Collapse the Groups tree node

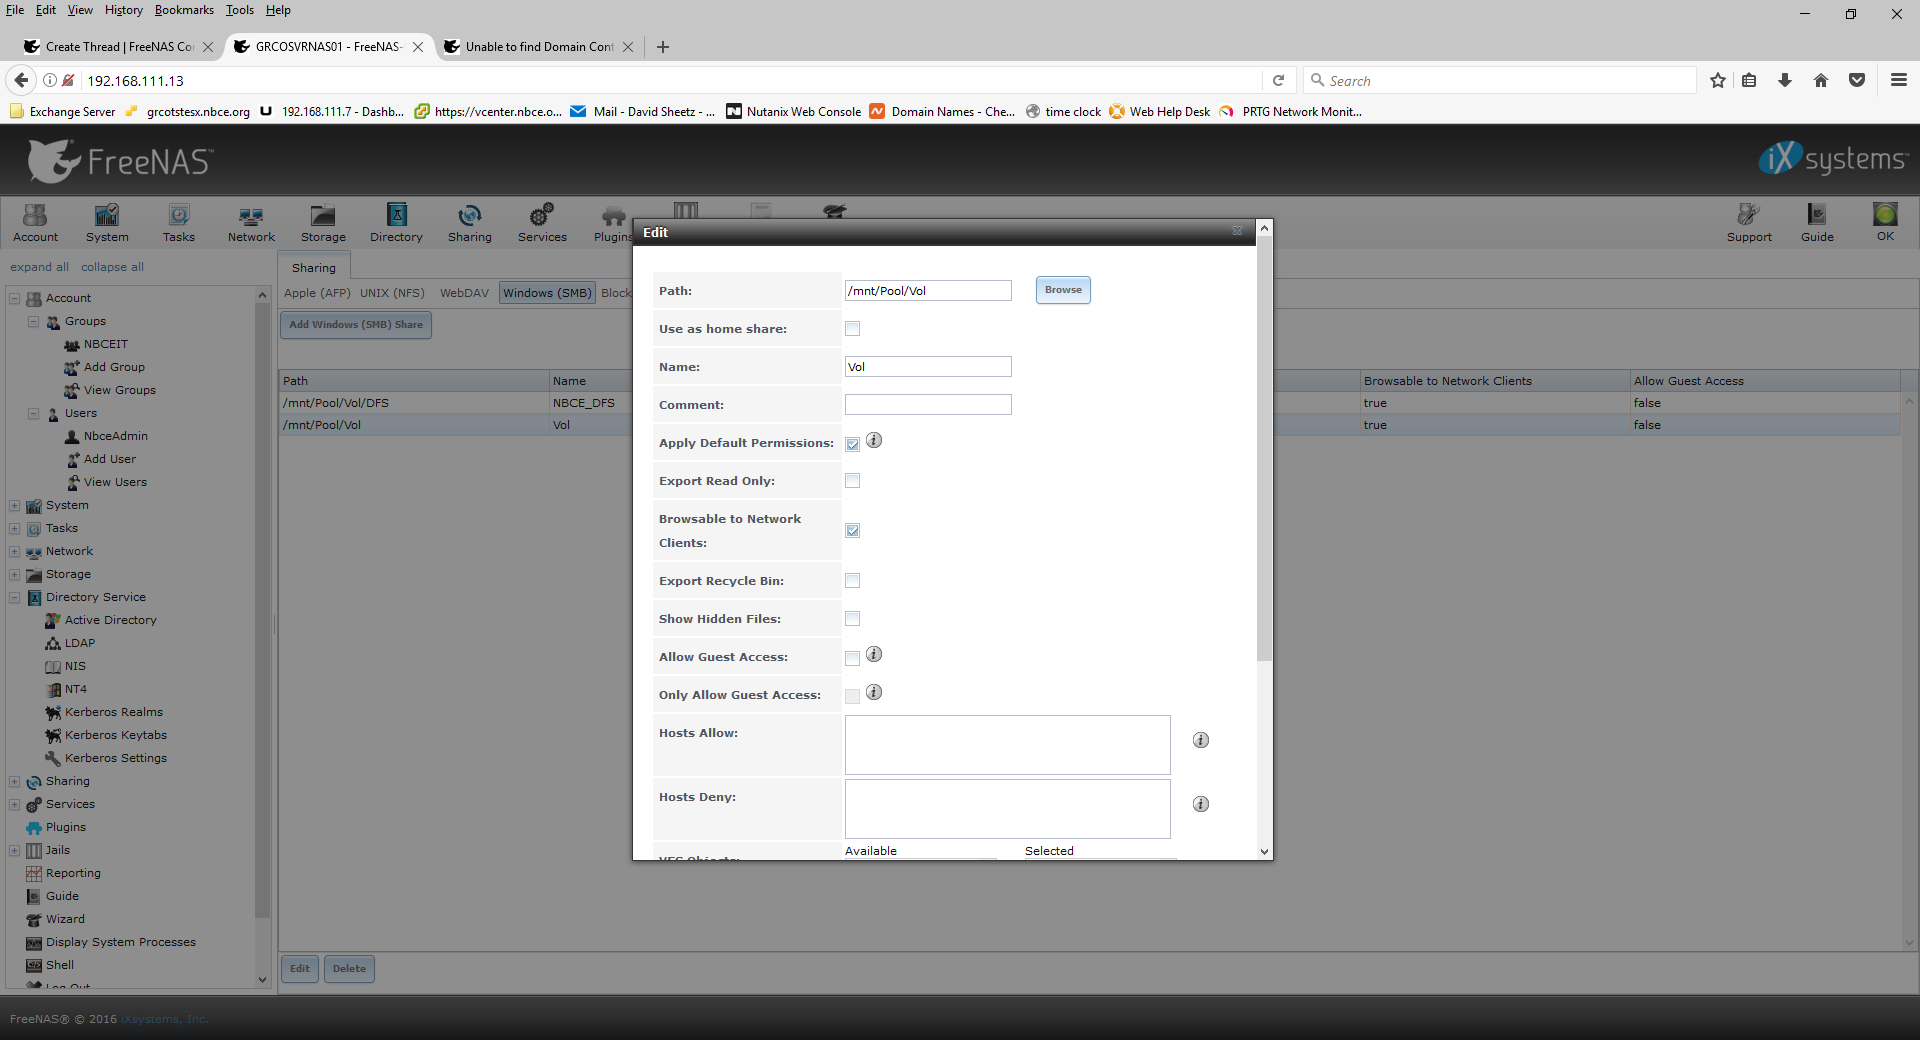(34, 321)
